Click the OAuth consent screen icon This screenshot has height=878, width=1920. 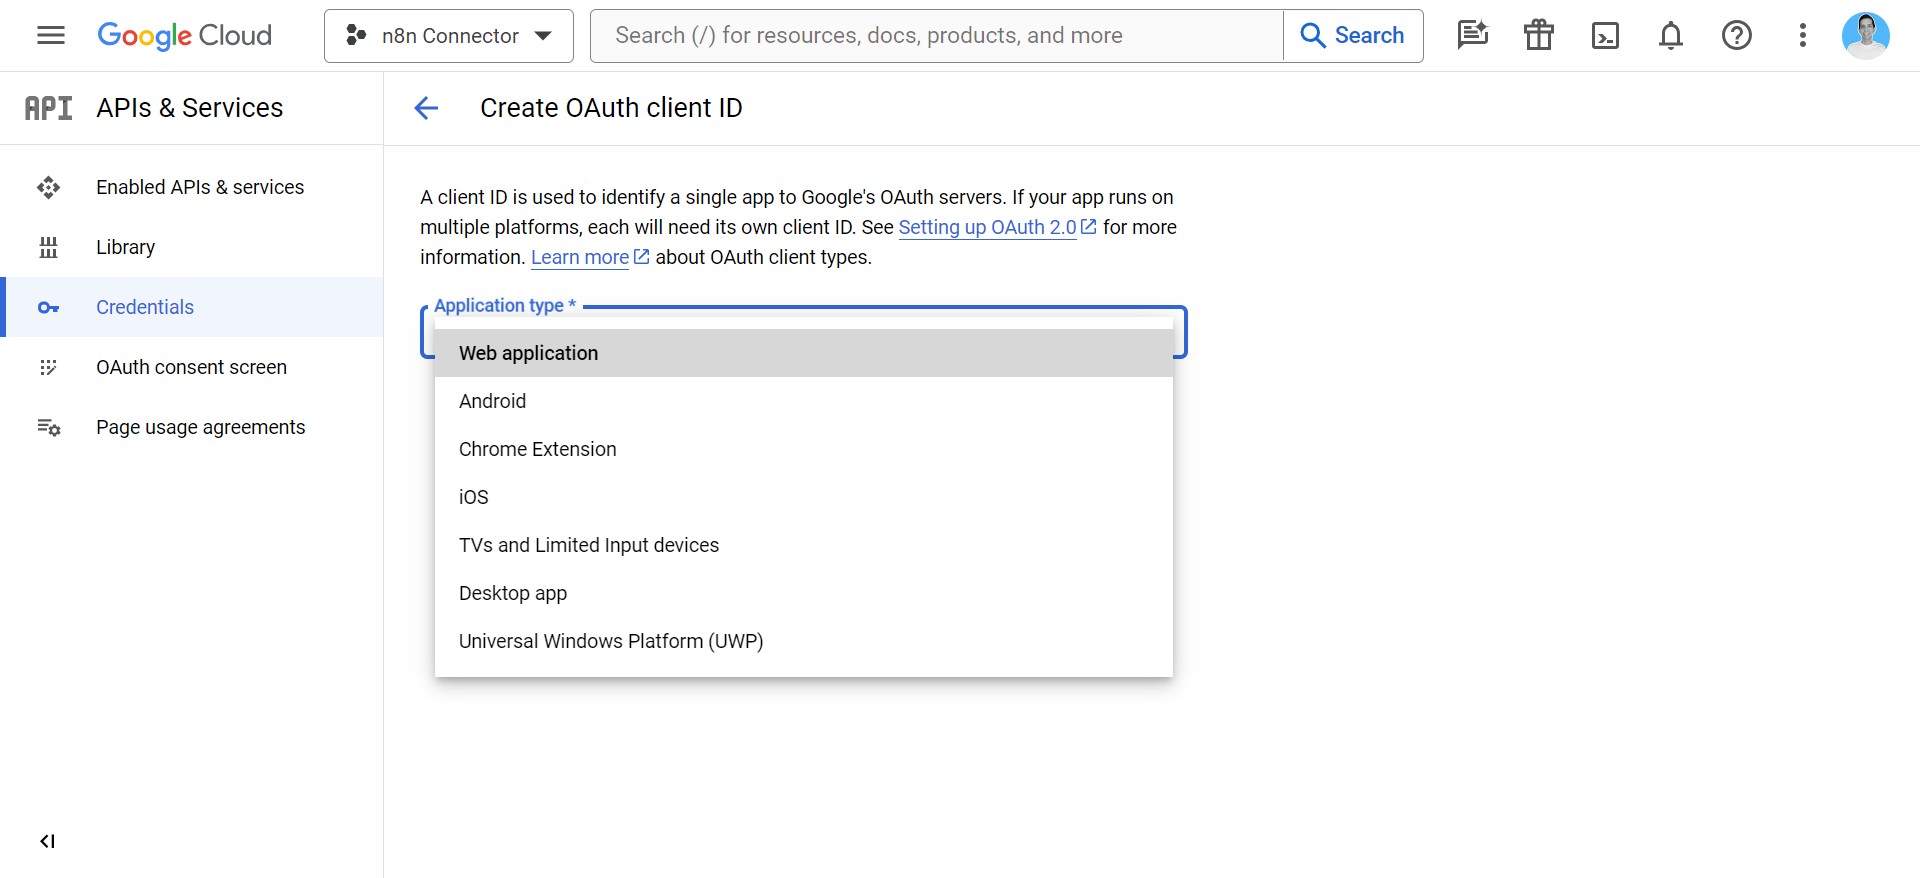48,367
